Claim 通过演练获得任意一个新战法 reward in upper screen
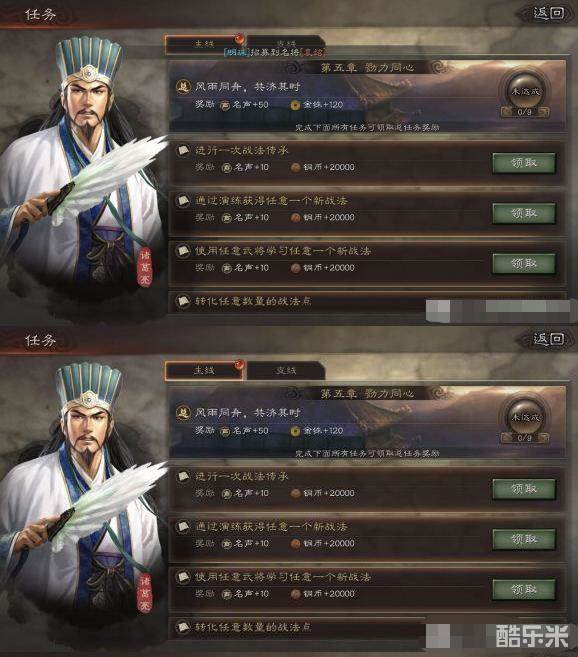Viewport: 578px width, 657px height. 524,213
